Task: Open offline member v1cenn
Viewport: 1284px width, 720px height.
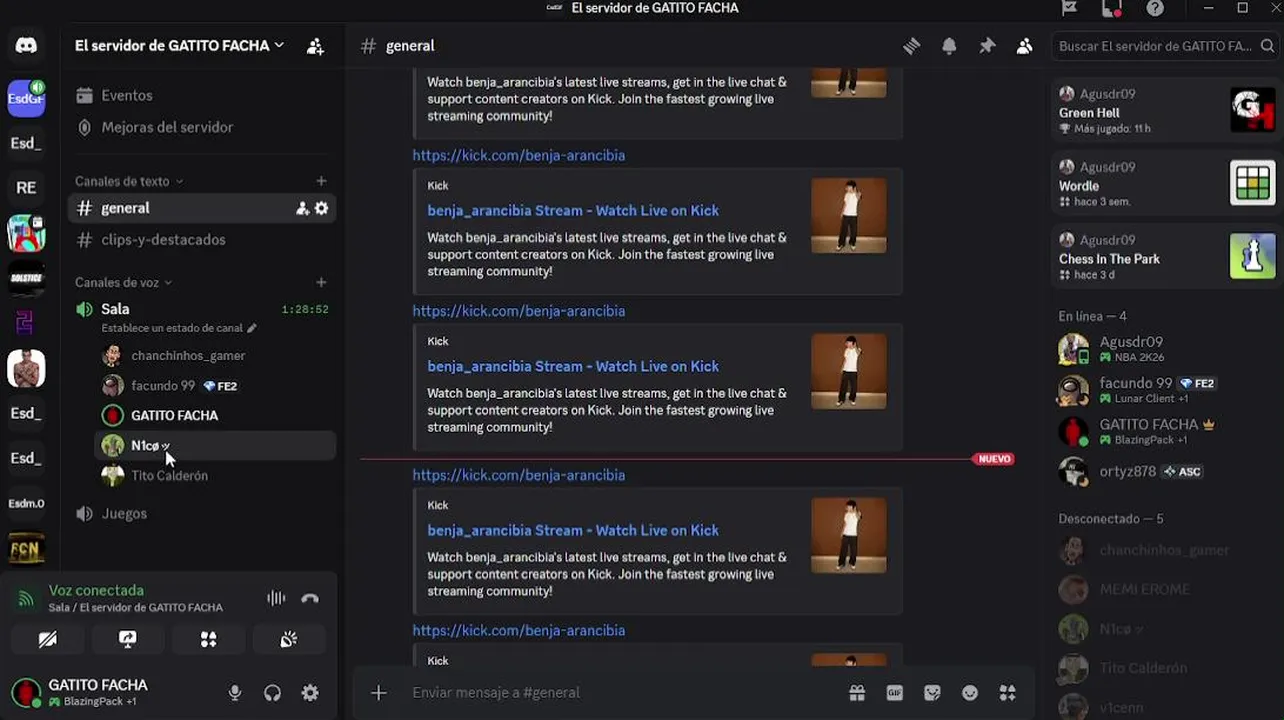Action: [x=1165, y=707]
